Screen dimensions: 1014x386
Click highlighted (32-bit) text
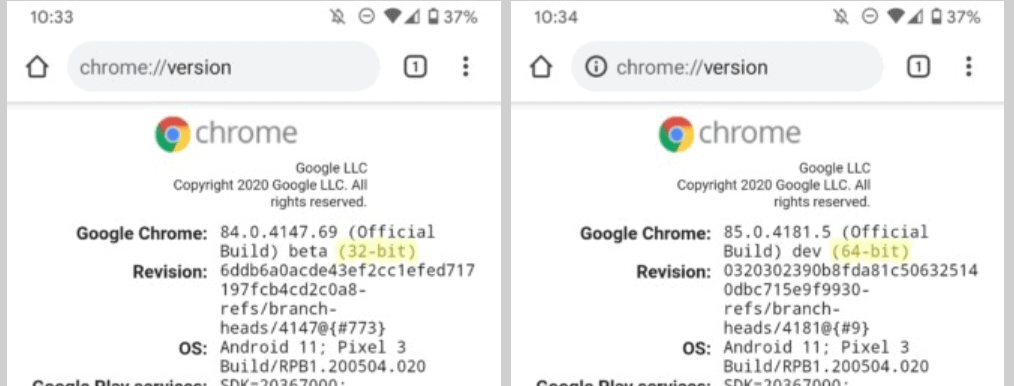coord(378,252)
